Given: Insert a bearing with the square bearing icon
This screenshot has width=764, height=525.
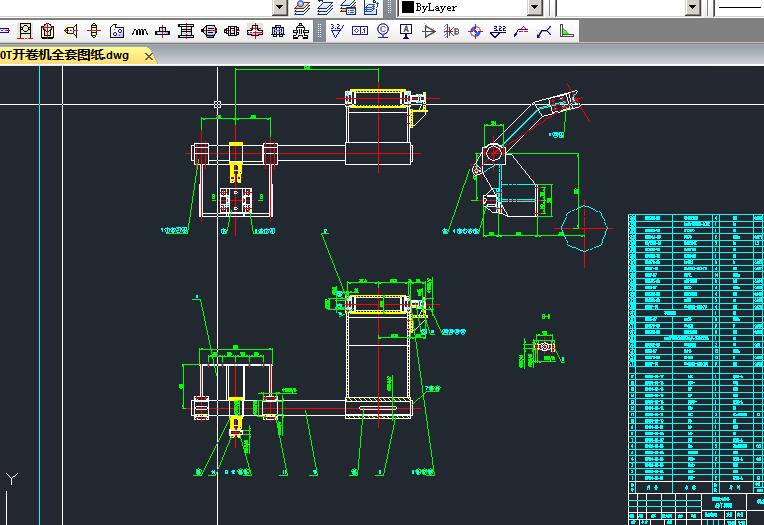Looking at the screenshot, I should point(25,31).
